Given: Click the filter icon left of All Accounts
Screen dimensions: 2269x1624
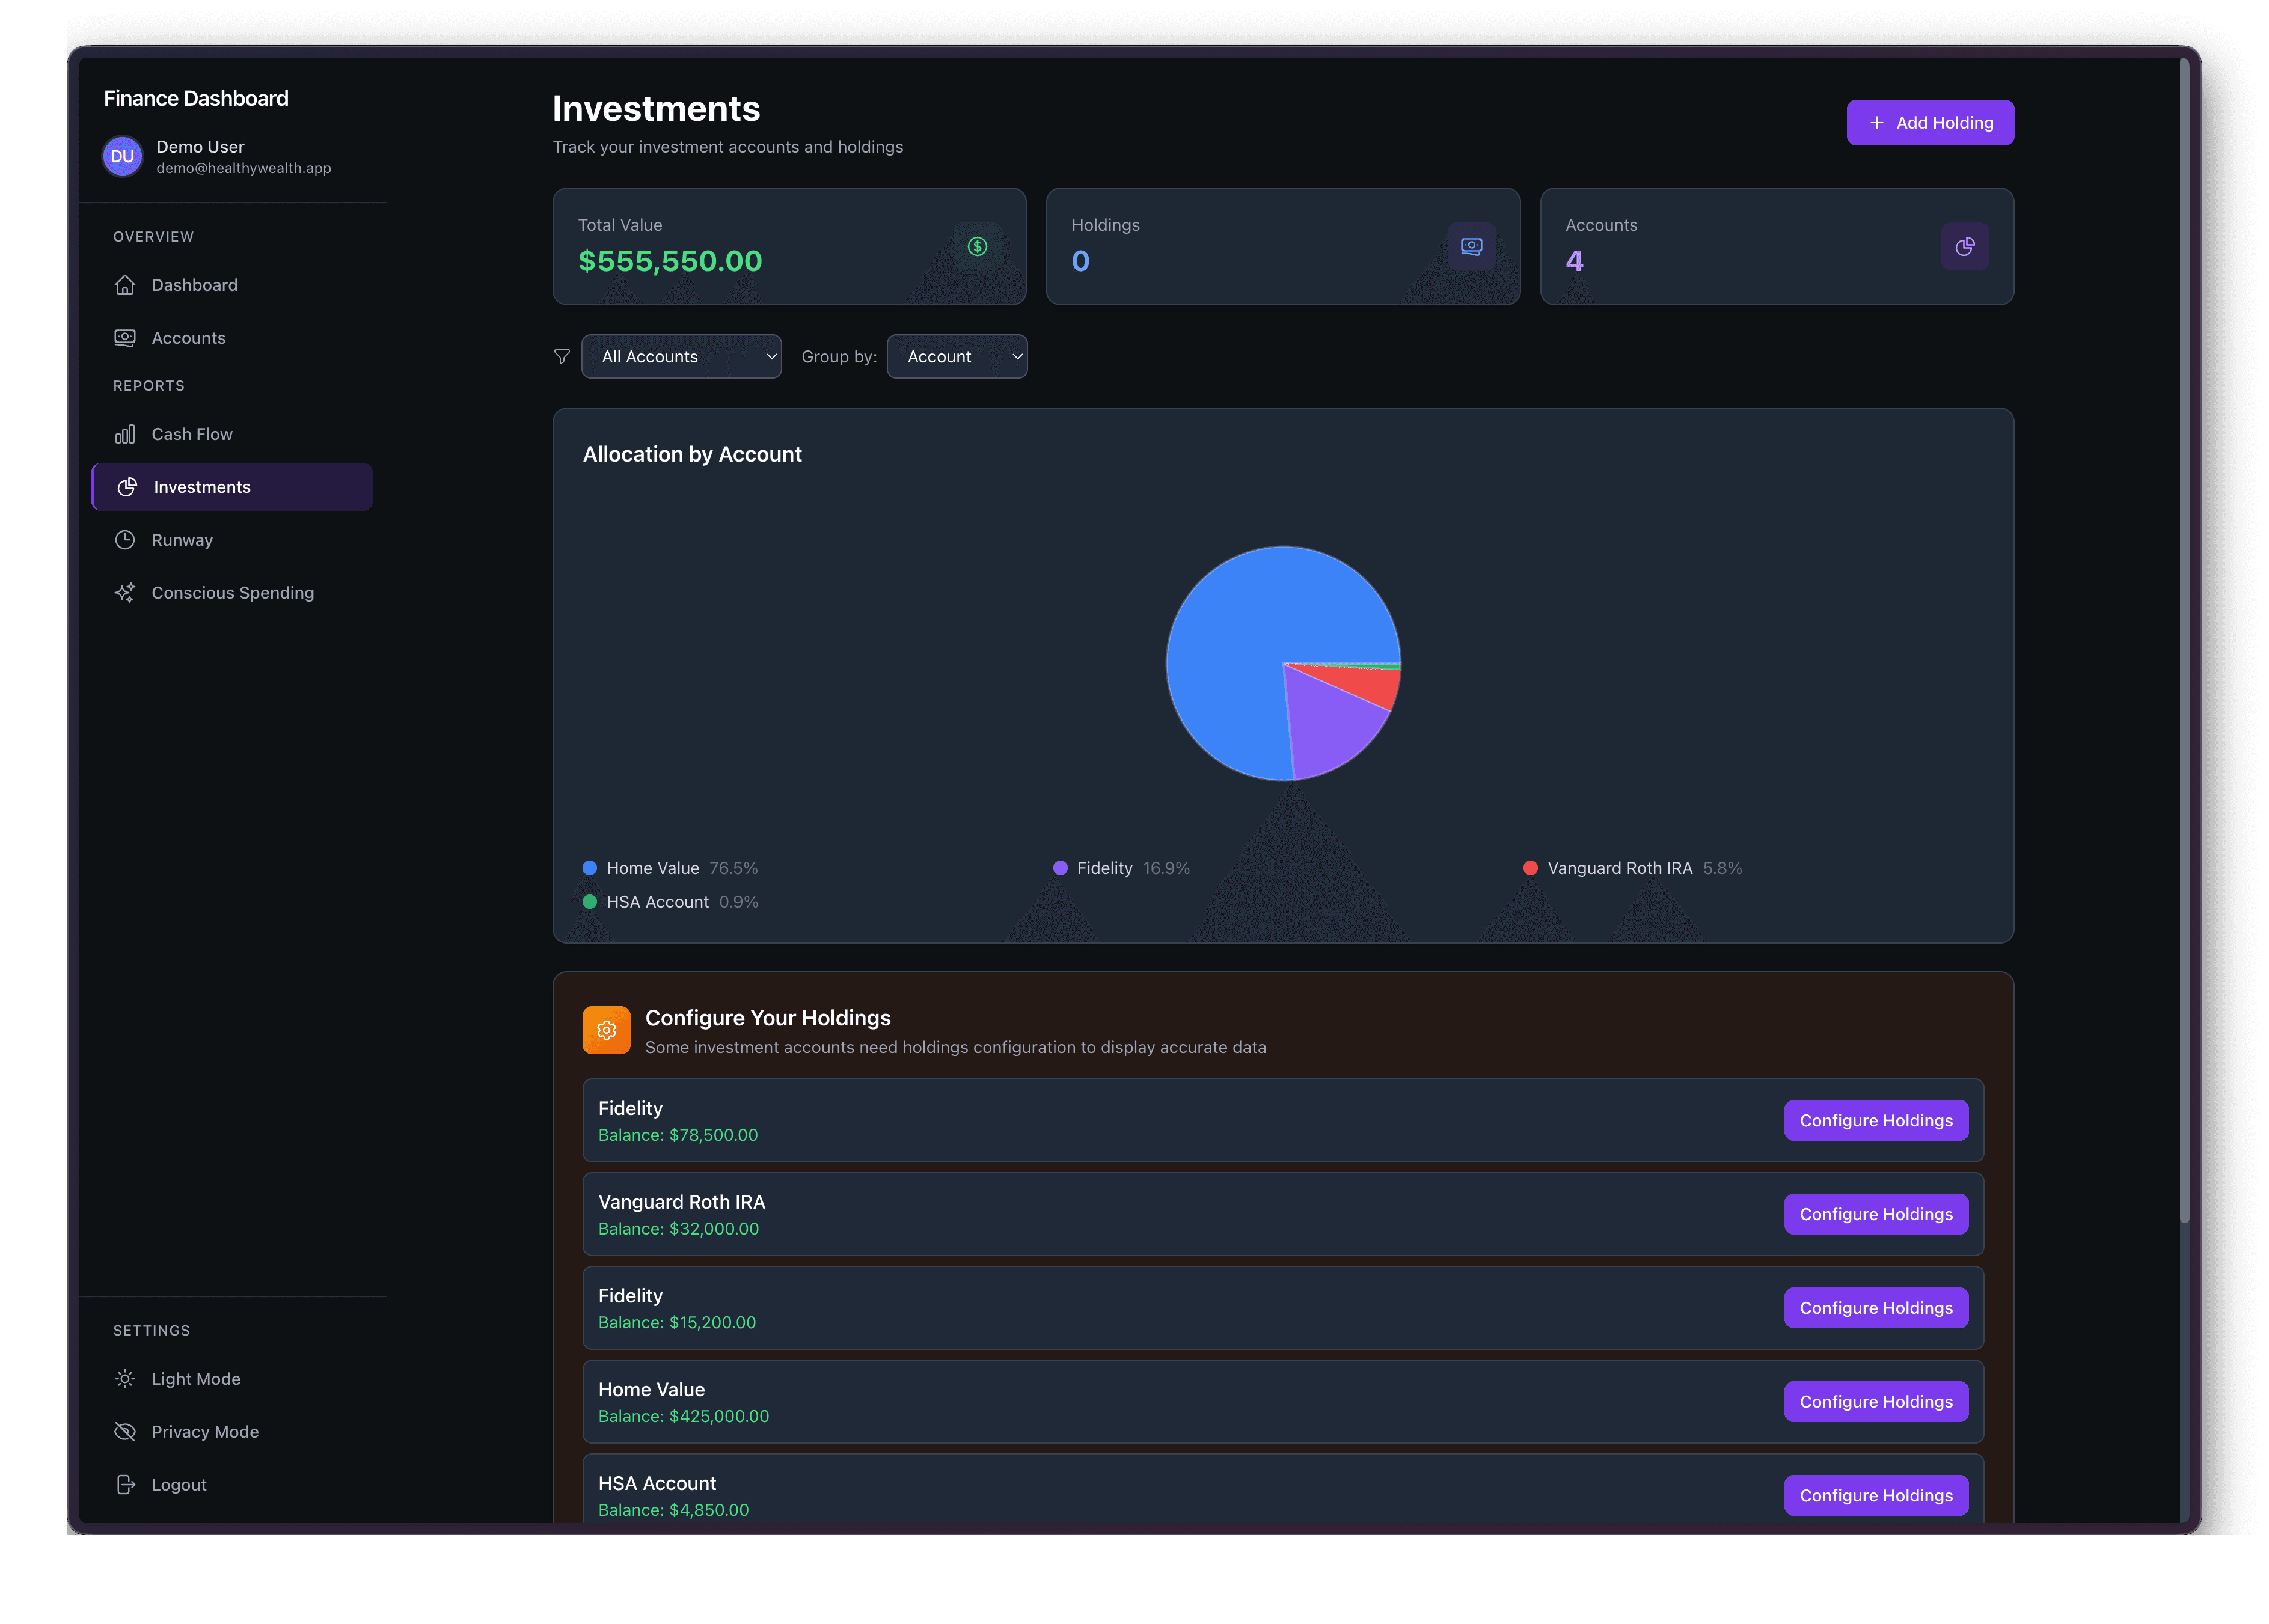Looking at the screenshot, I should tap(562, 356).
